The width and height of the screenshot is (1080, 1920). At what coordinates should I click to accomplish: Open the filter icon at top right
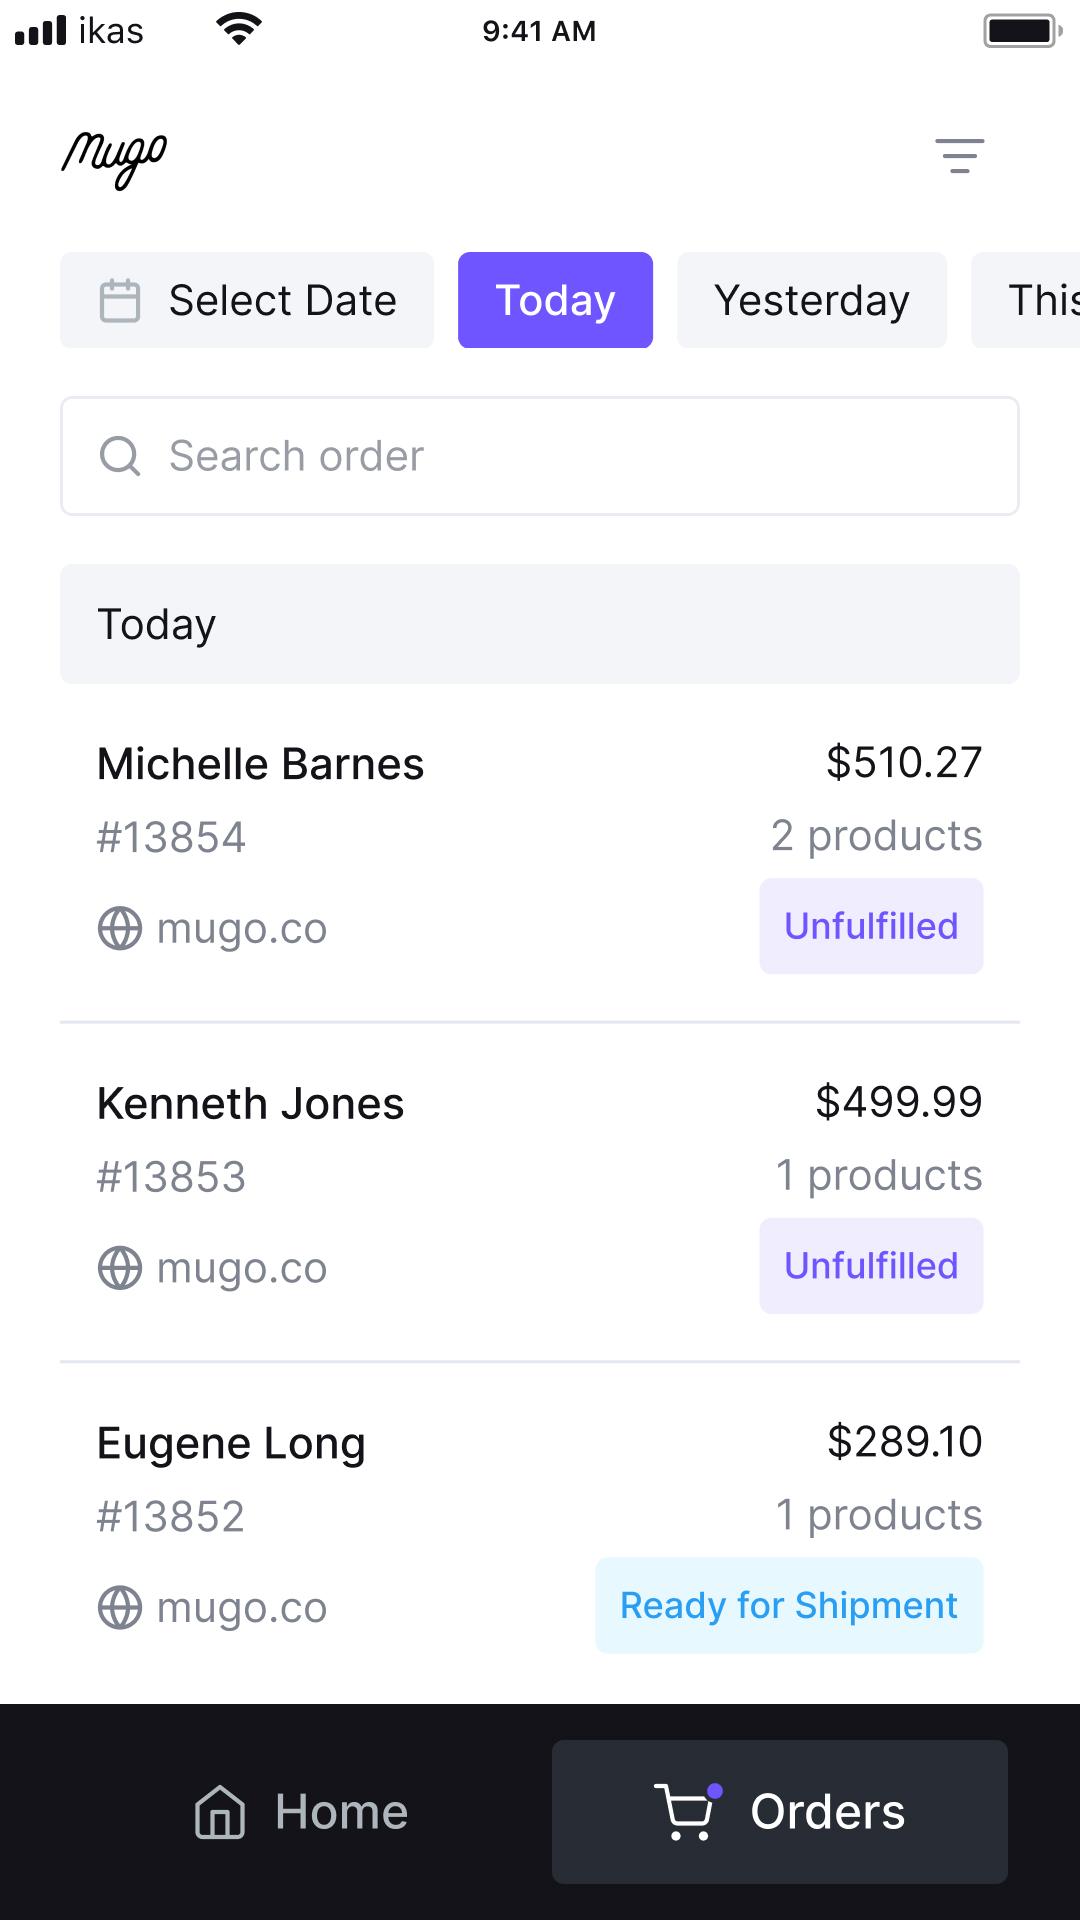(x=959, y=156)
